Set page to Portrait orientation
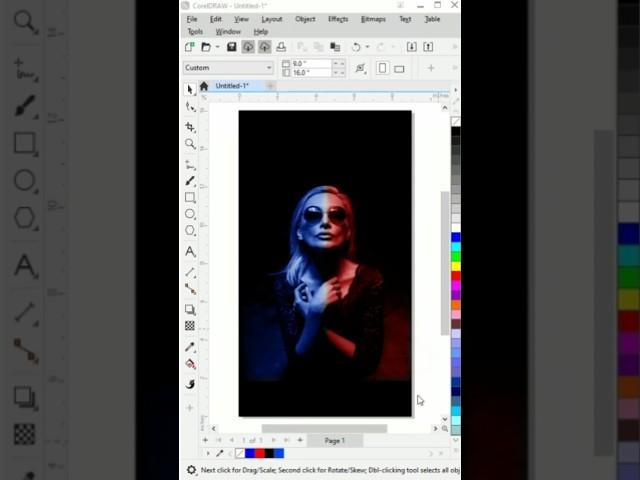640x480 pixels. click(x=382, y=68)
